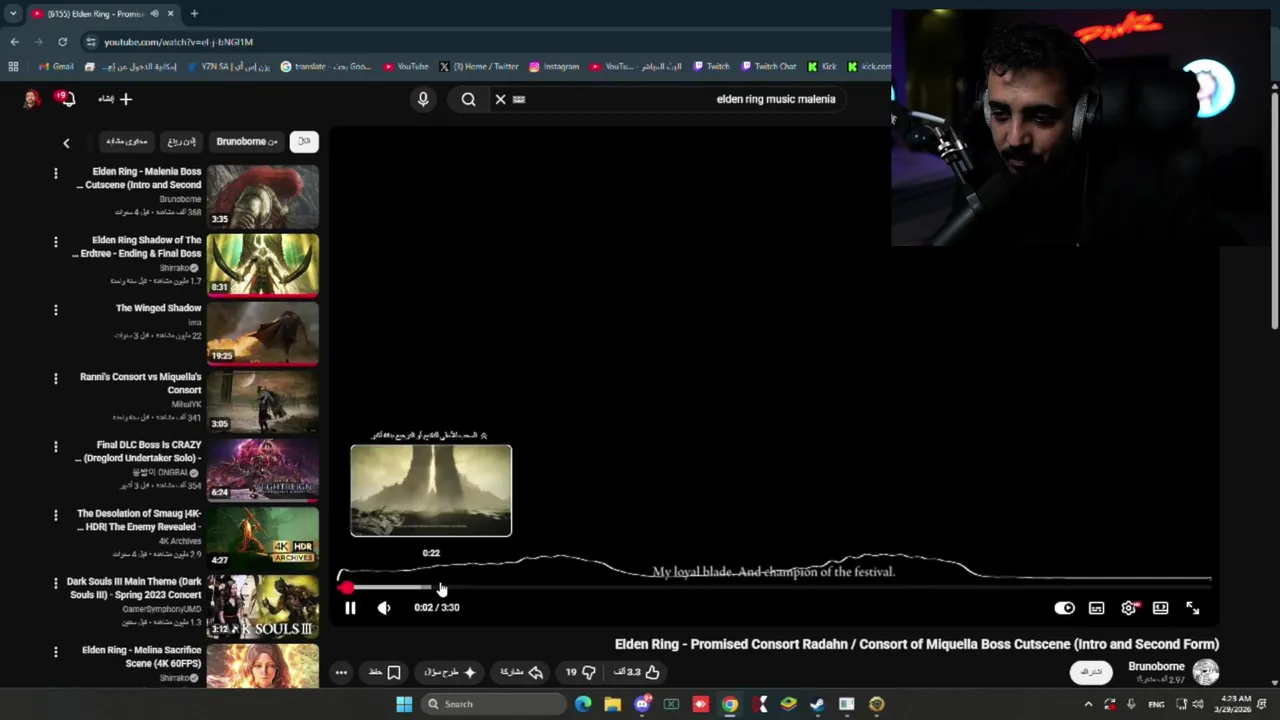Open Malenia Boss Cutscene thumbnail
Image resolution: width=1280 pixels, height=720 pixels.
pos(263,197)
